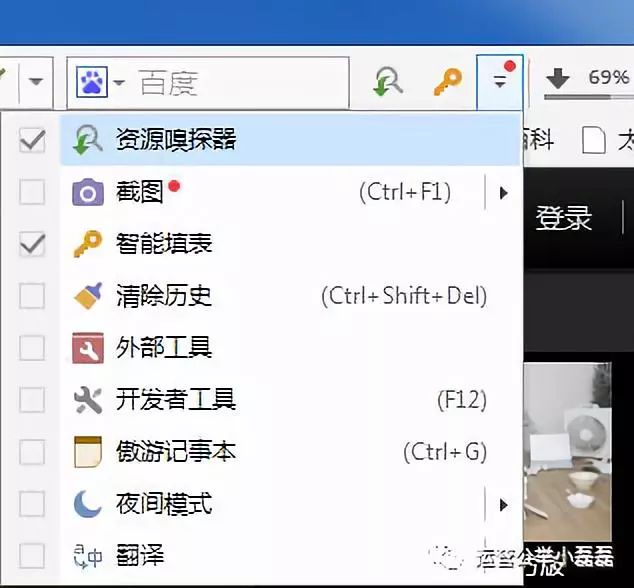Open 傲游记事本 from the menu
The image size is (634, 588).
290,452
